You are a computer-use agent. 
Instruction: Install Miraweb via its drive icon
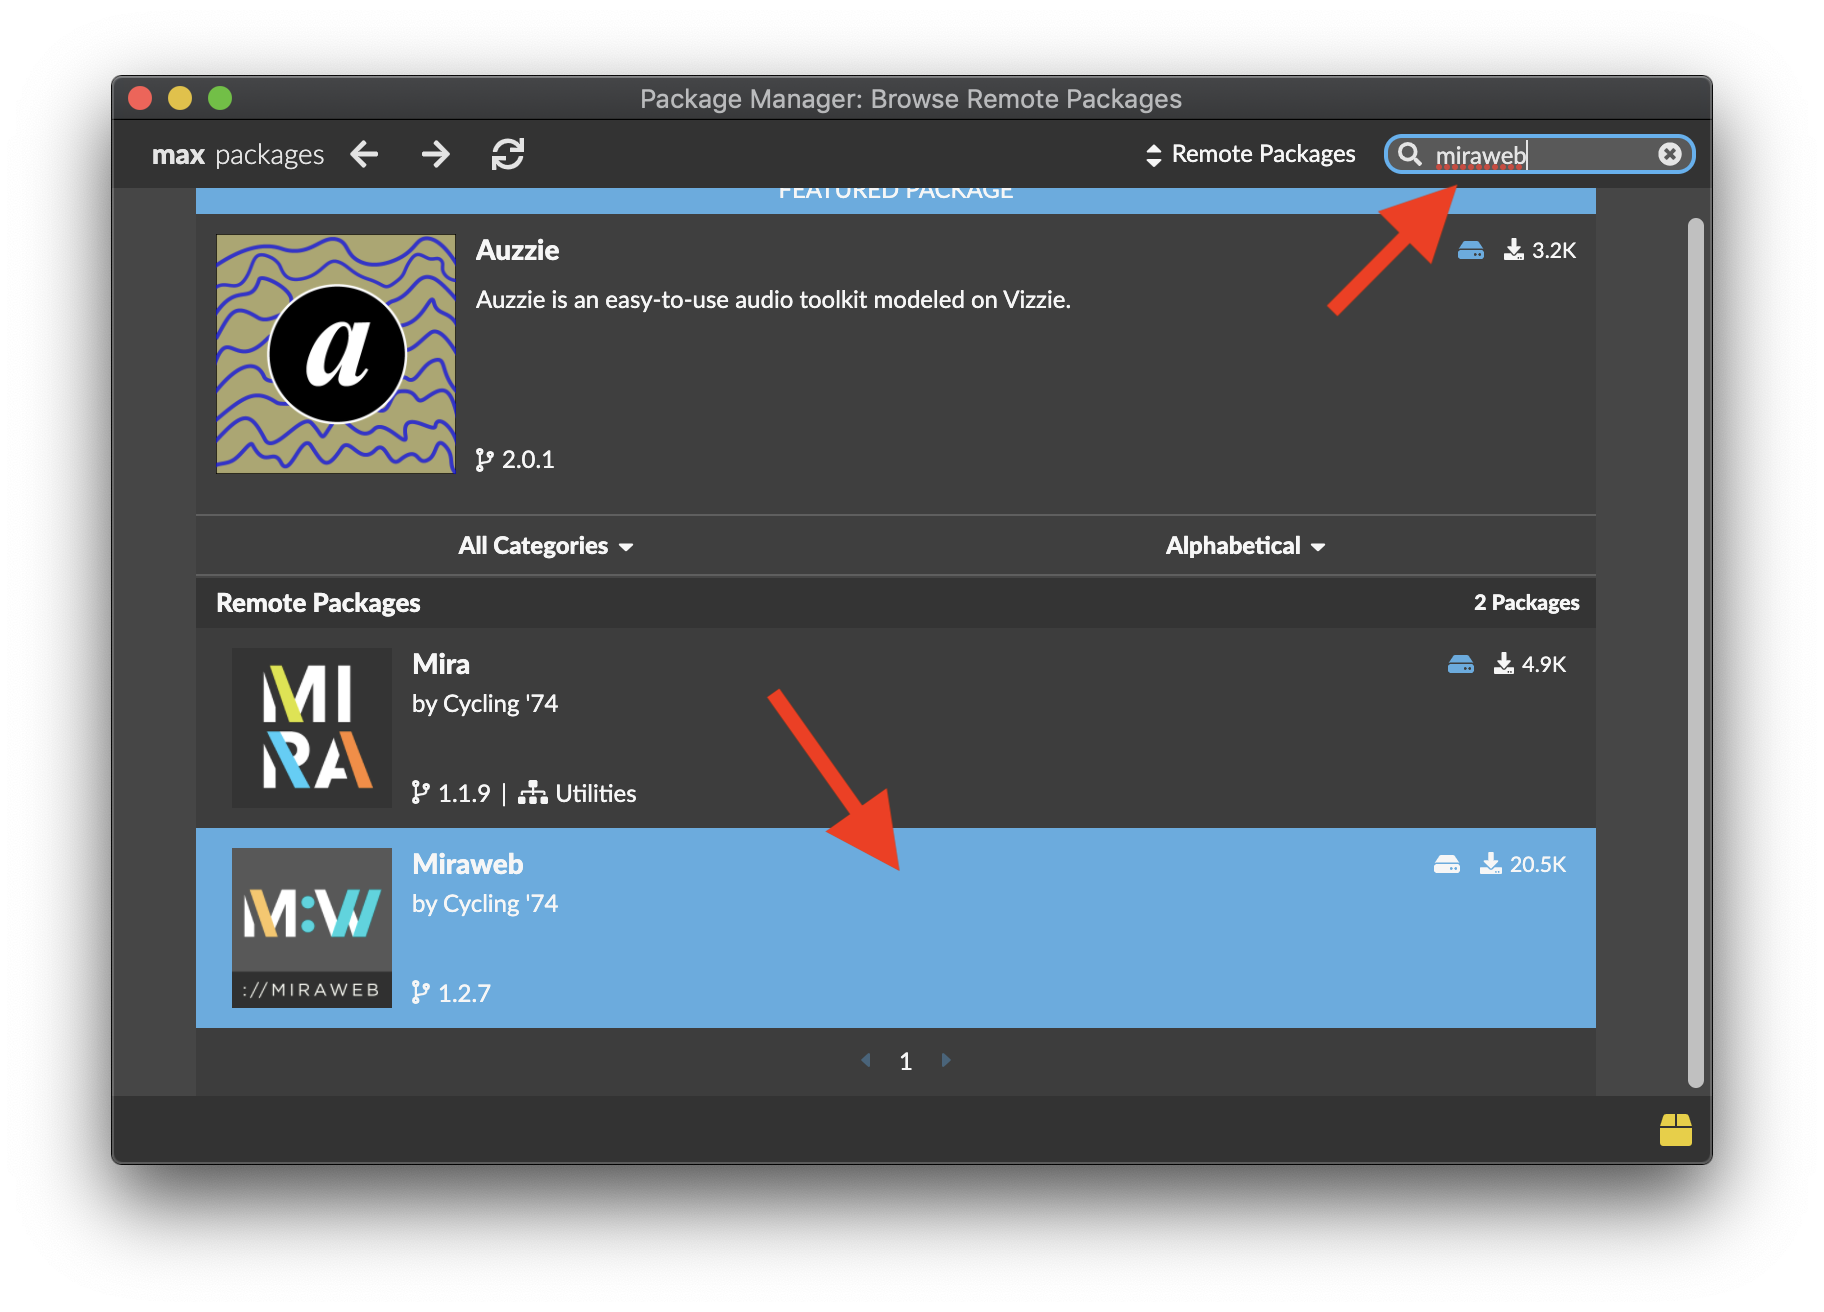click(x=1446, y=863)
